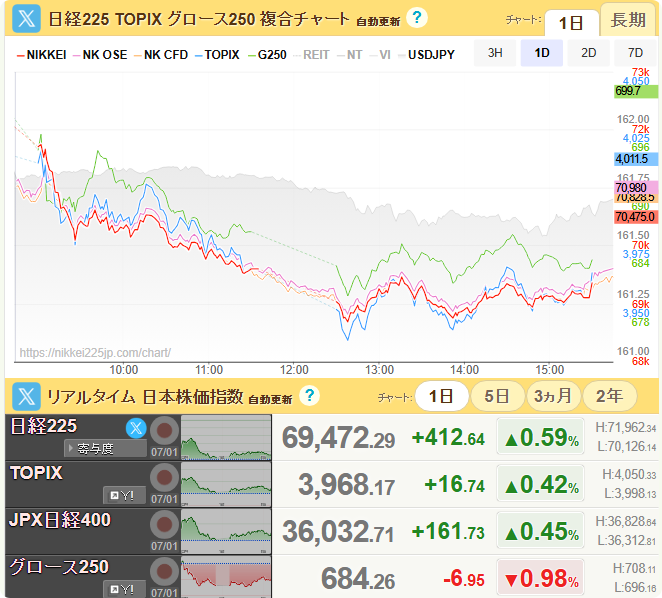Open the グロース250 mini chart thumbnail
662x598 pixels.
(226, 577)
